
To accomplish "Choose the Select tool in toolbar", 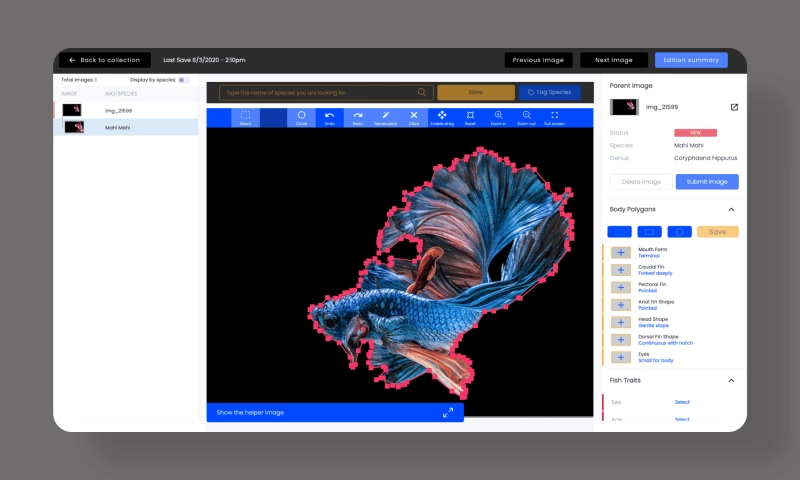I will [245, 117].
